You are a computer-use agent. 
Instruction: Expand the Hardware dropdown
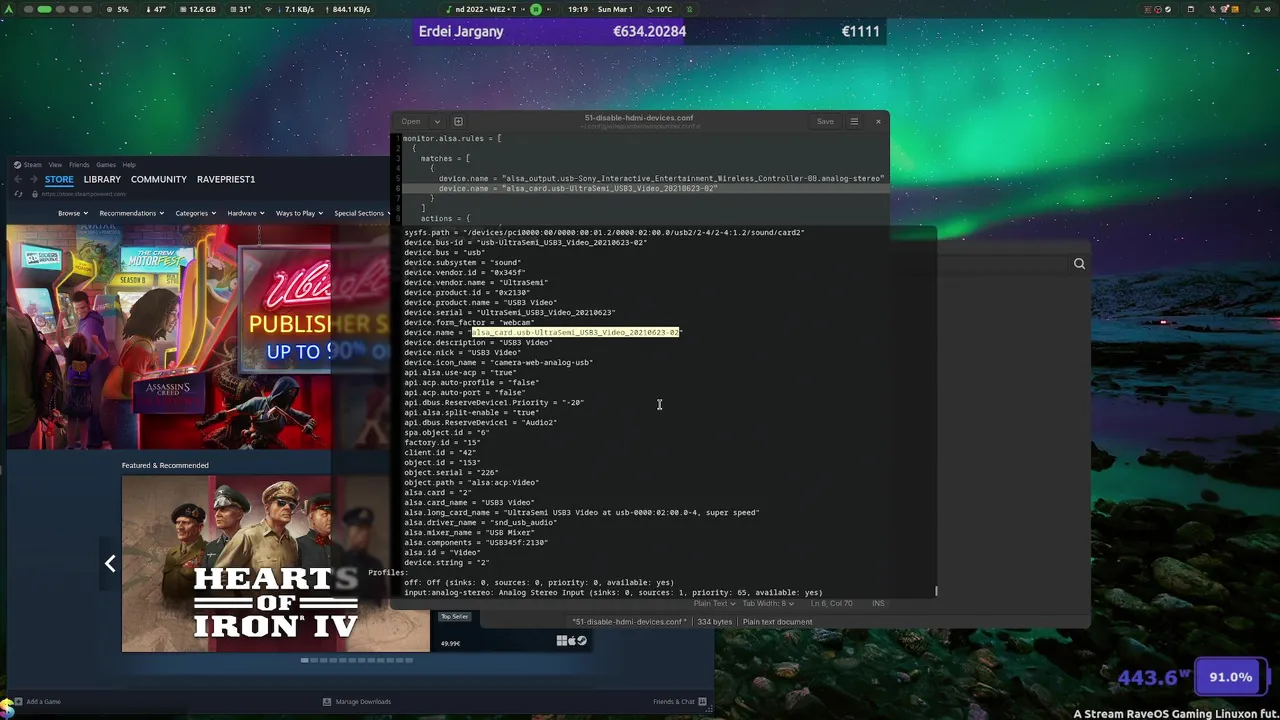pos(245,213)
